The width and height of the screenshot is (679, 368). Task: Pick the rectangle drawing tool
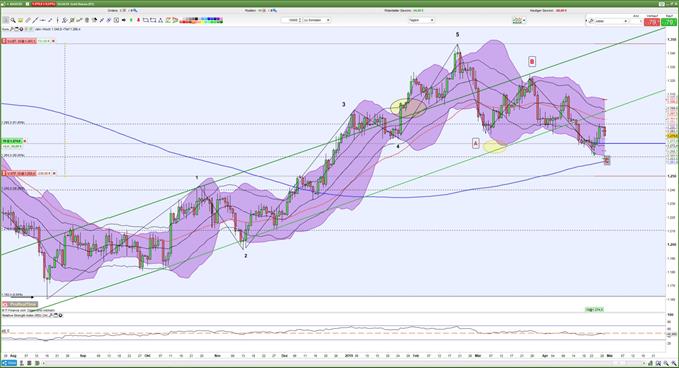[x=146, y=20]
